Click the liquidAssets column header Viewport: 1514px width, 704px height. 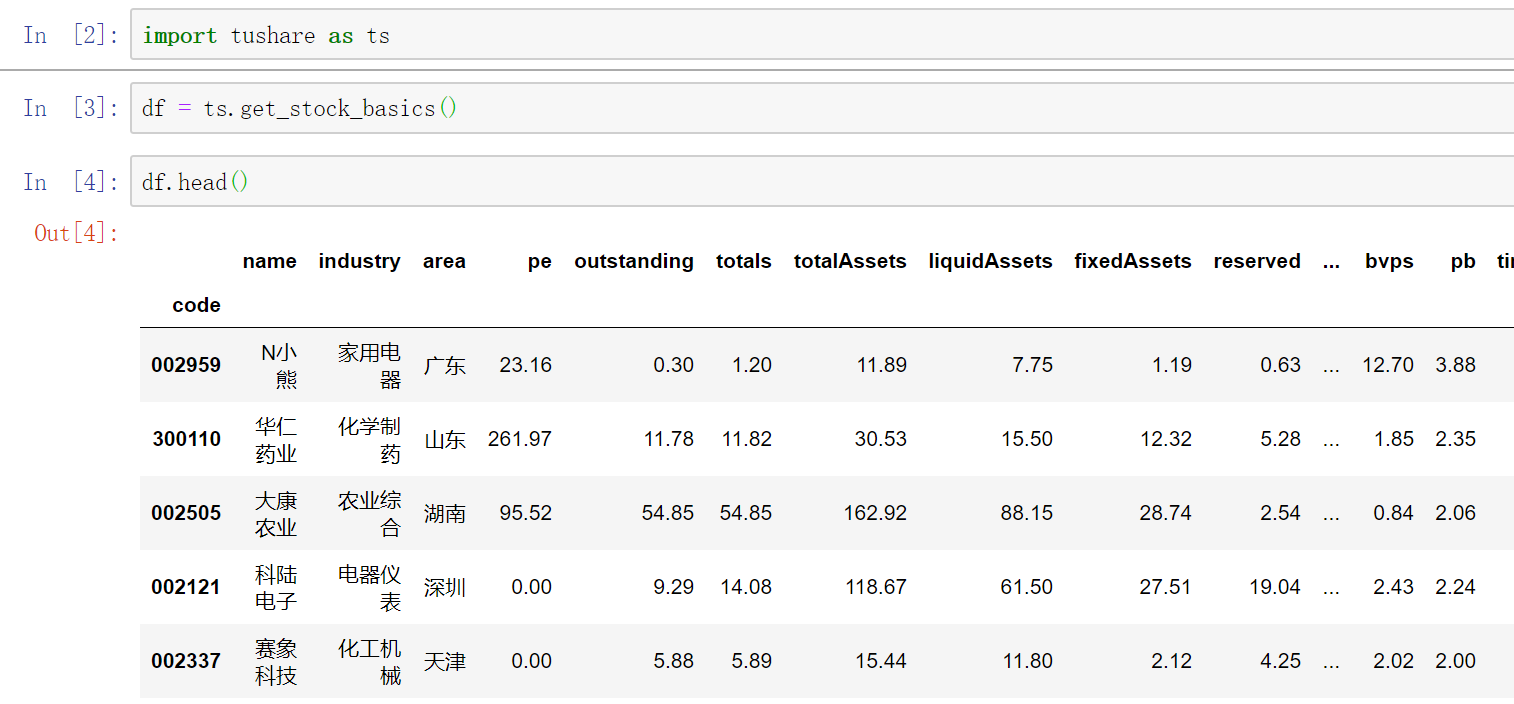click(990, 261)
